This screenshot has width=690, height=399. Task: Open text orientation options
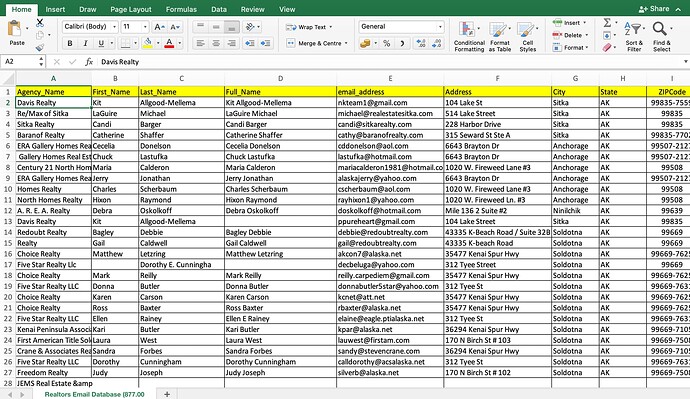tap(250, 27)
